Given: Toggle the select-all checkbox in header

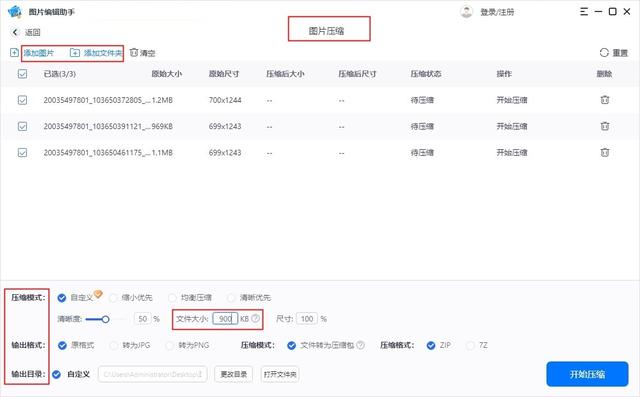Looking at the screenshot, I should pyautogui.click(x=22, y=74).
